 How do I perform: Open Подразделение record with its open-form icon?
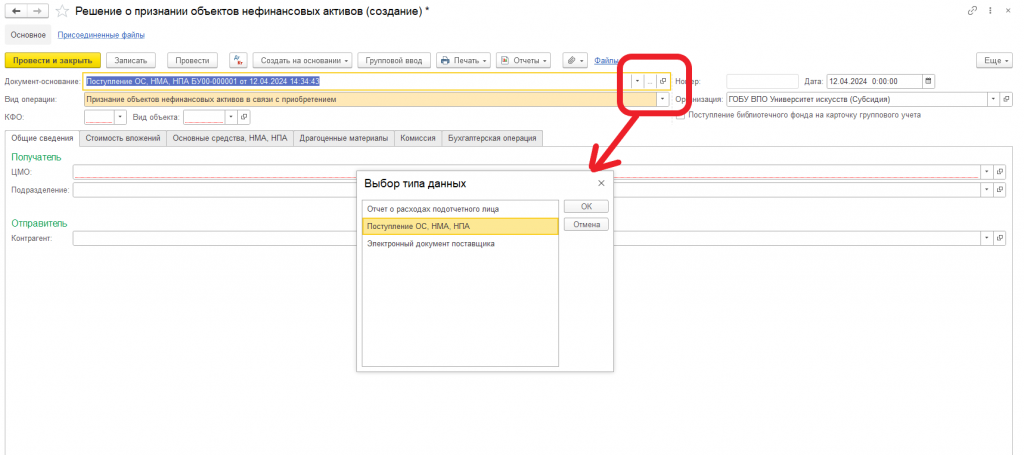[999, 189]
